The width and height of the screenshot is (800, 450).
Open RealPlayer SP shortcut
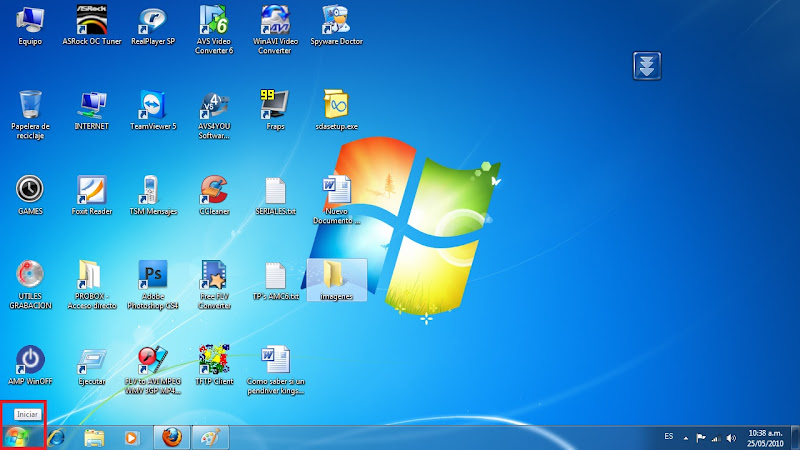(x=153, y=26)
